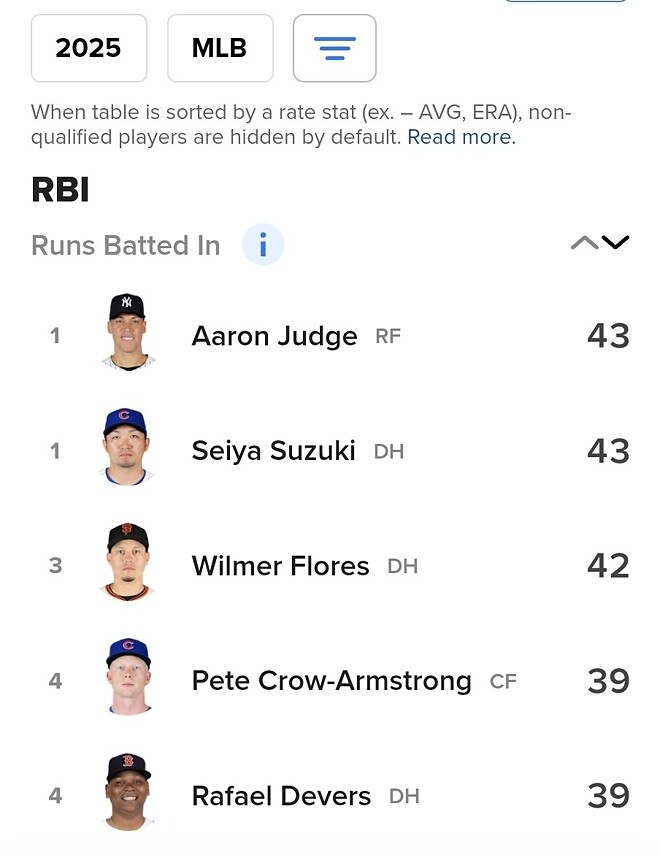Open the 2025 season dropdown
This screenshot has width=660, height=855.
point(89,48)
